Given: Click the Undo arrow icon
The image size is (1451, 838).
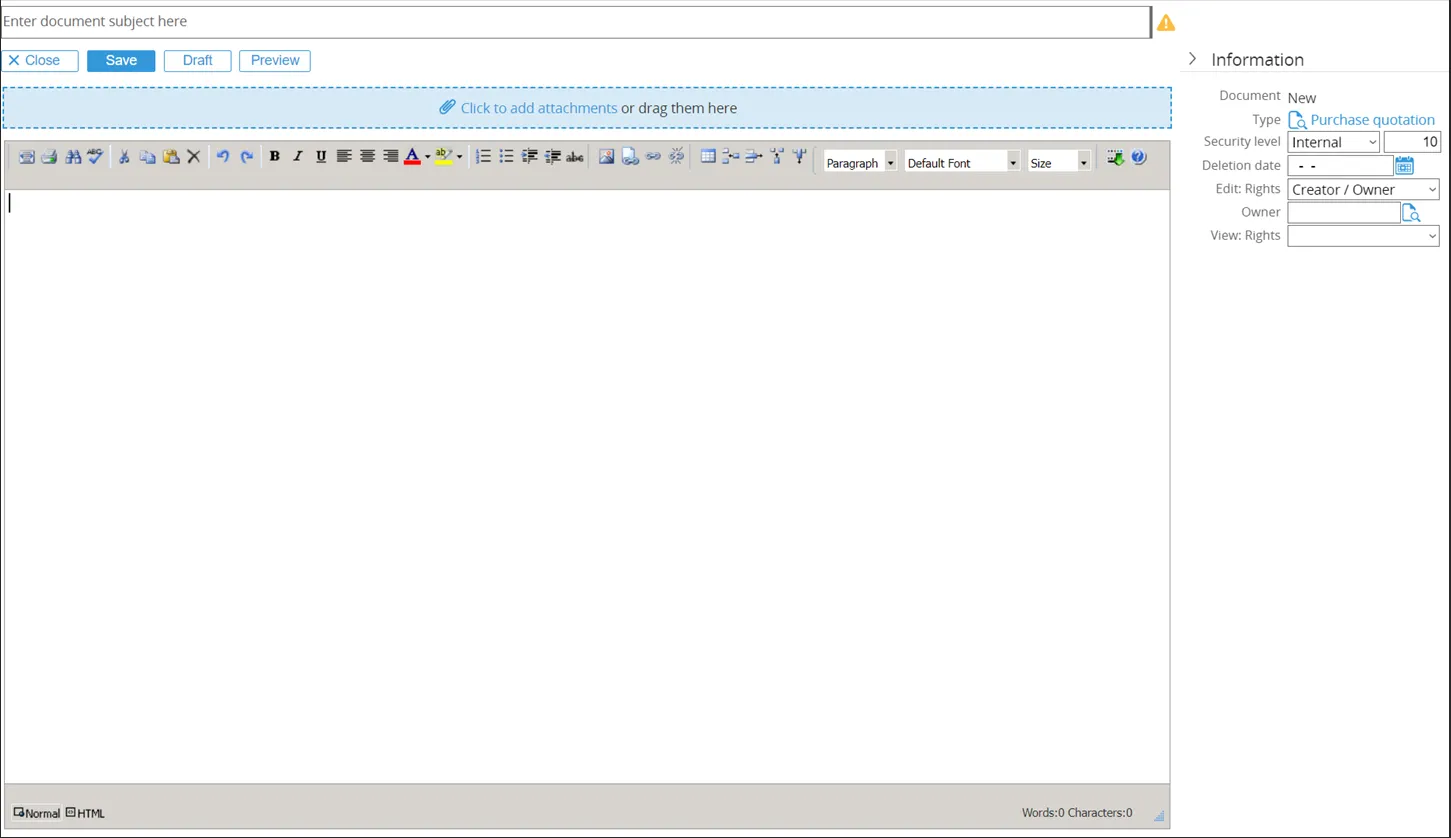Looking at the screenshot, I should click(x=223, y=157).
